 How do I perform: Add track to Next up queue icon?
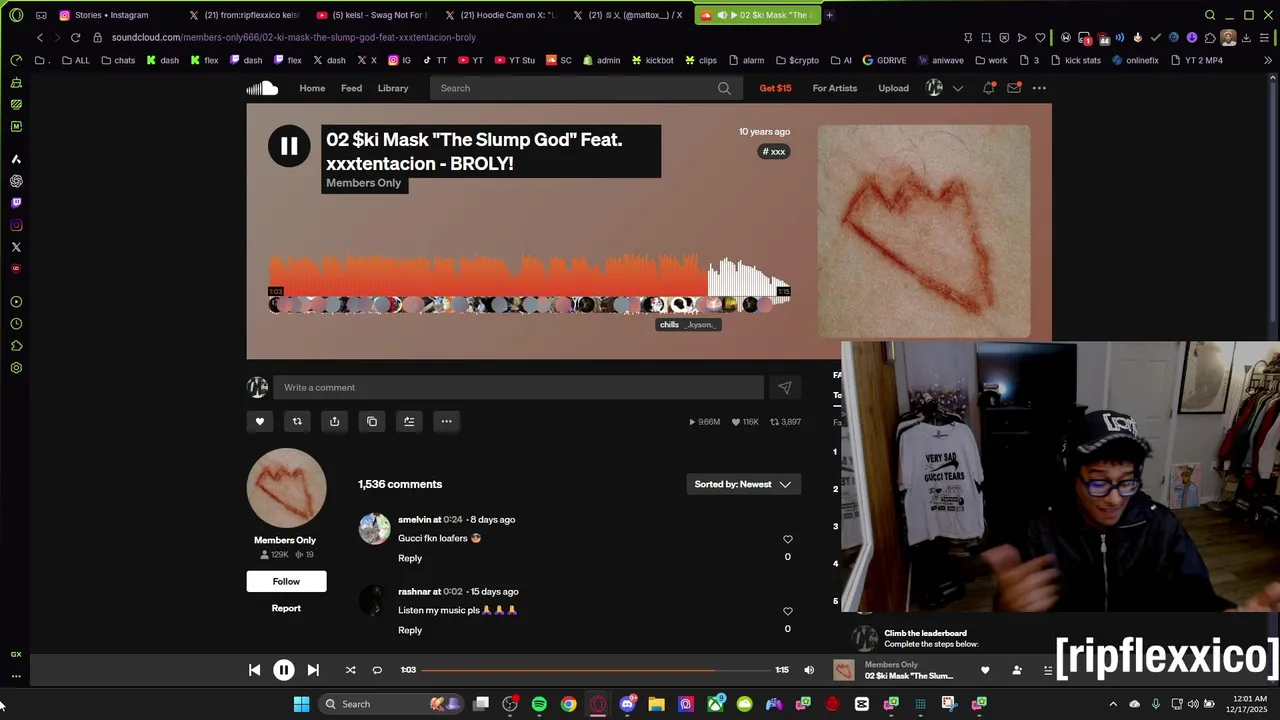coord(409,421)
